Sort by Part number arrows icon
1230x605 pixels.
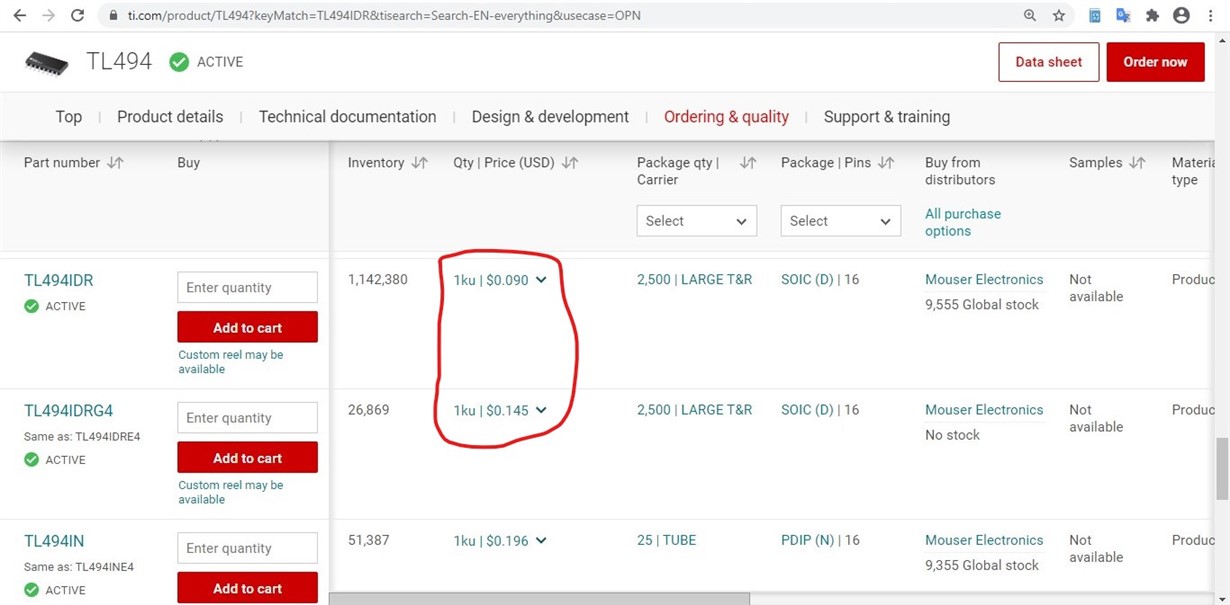click(x=115, y=162)
